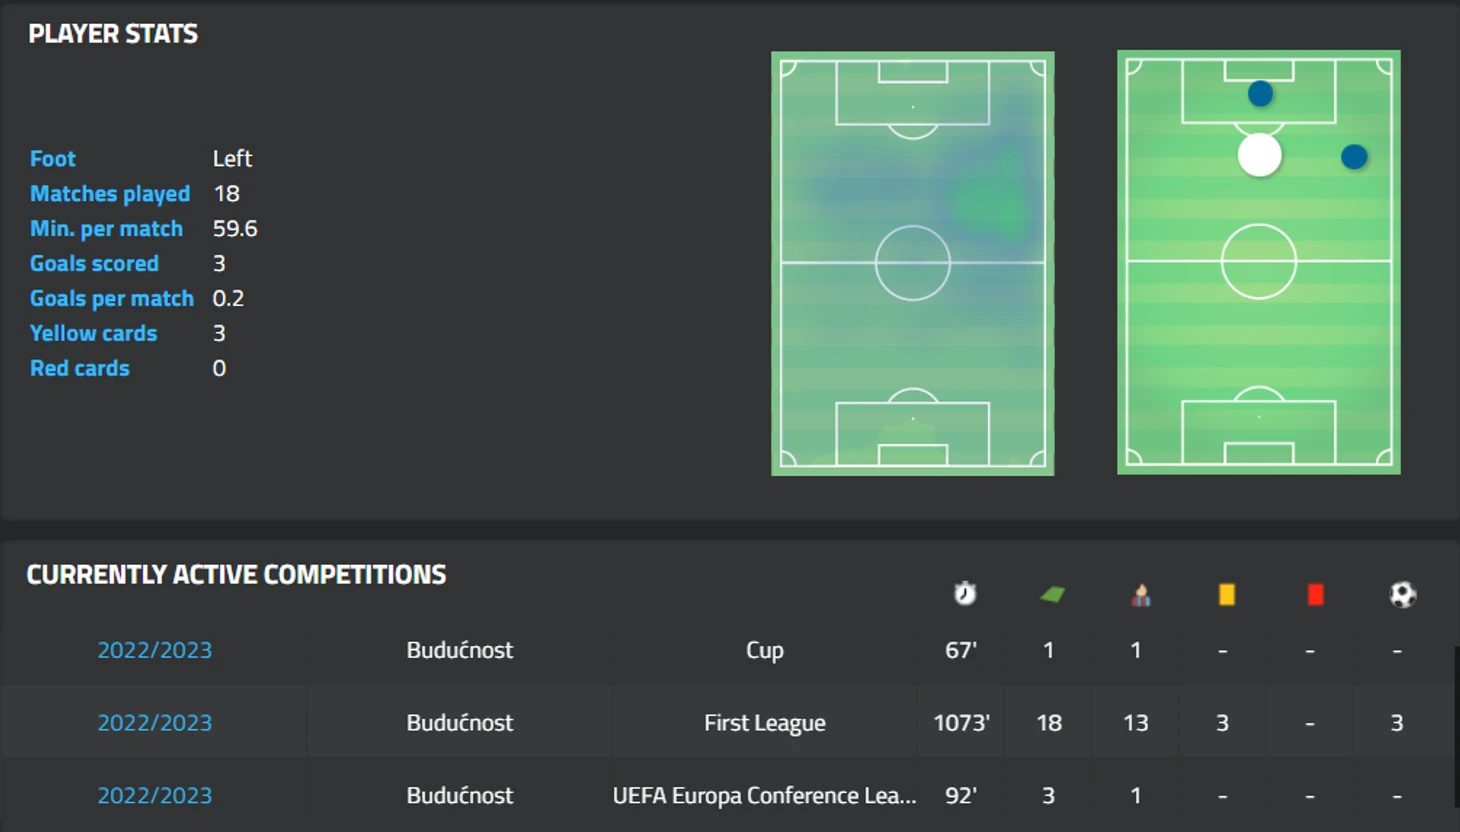
Task: Click the 'Min. per match' stat label
Action: coord(106,229)
